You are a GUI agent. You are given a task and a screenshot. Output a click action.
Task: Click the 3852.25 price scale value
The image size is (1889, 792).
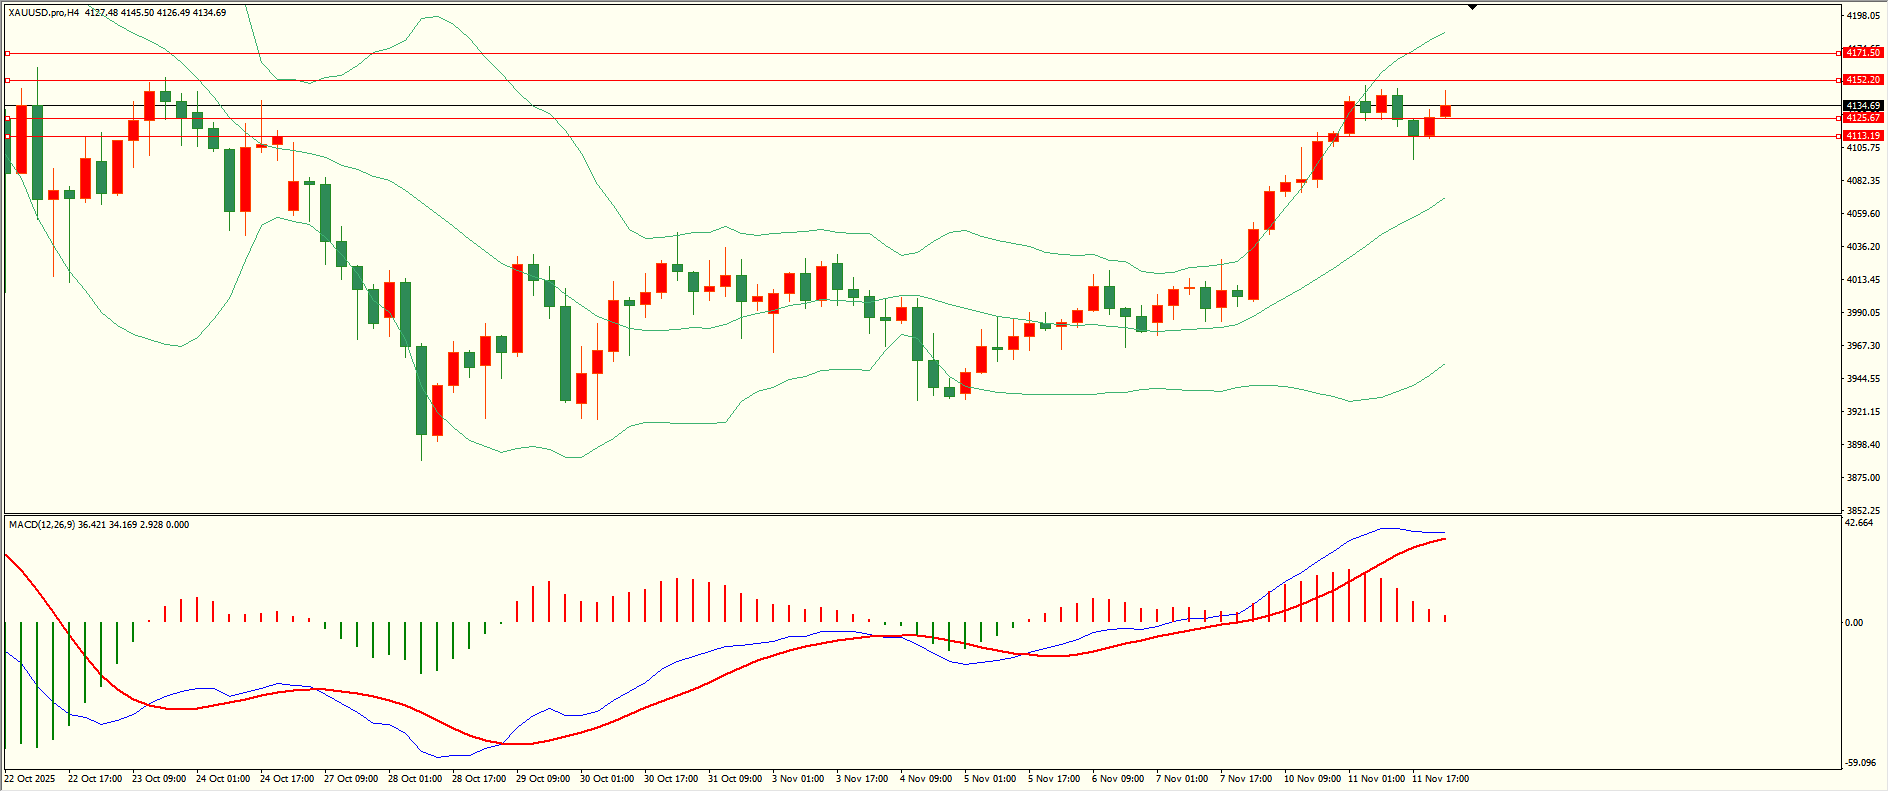click(x=1863, y=510)
